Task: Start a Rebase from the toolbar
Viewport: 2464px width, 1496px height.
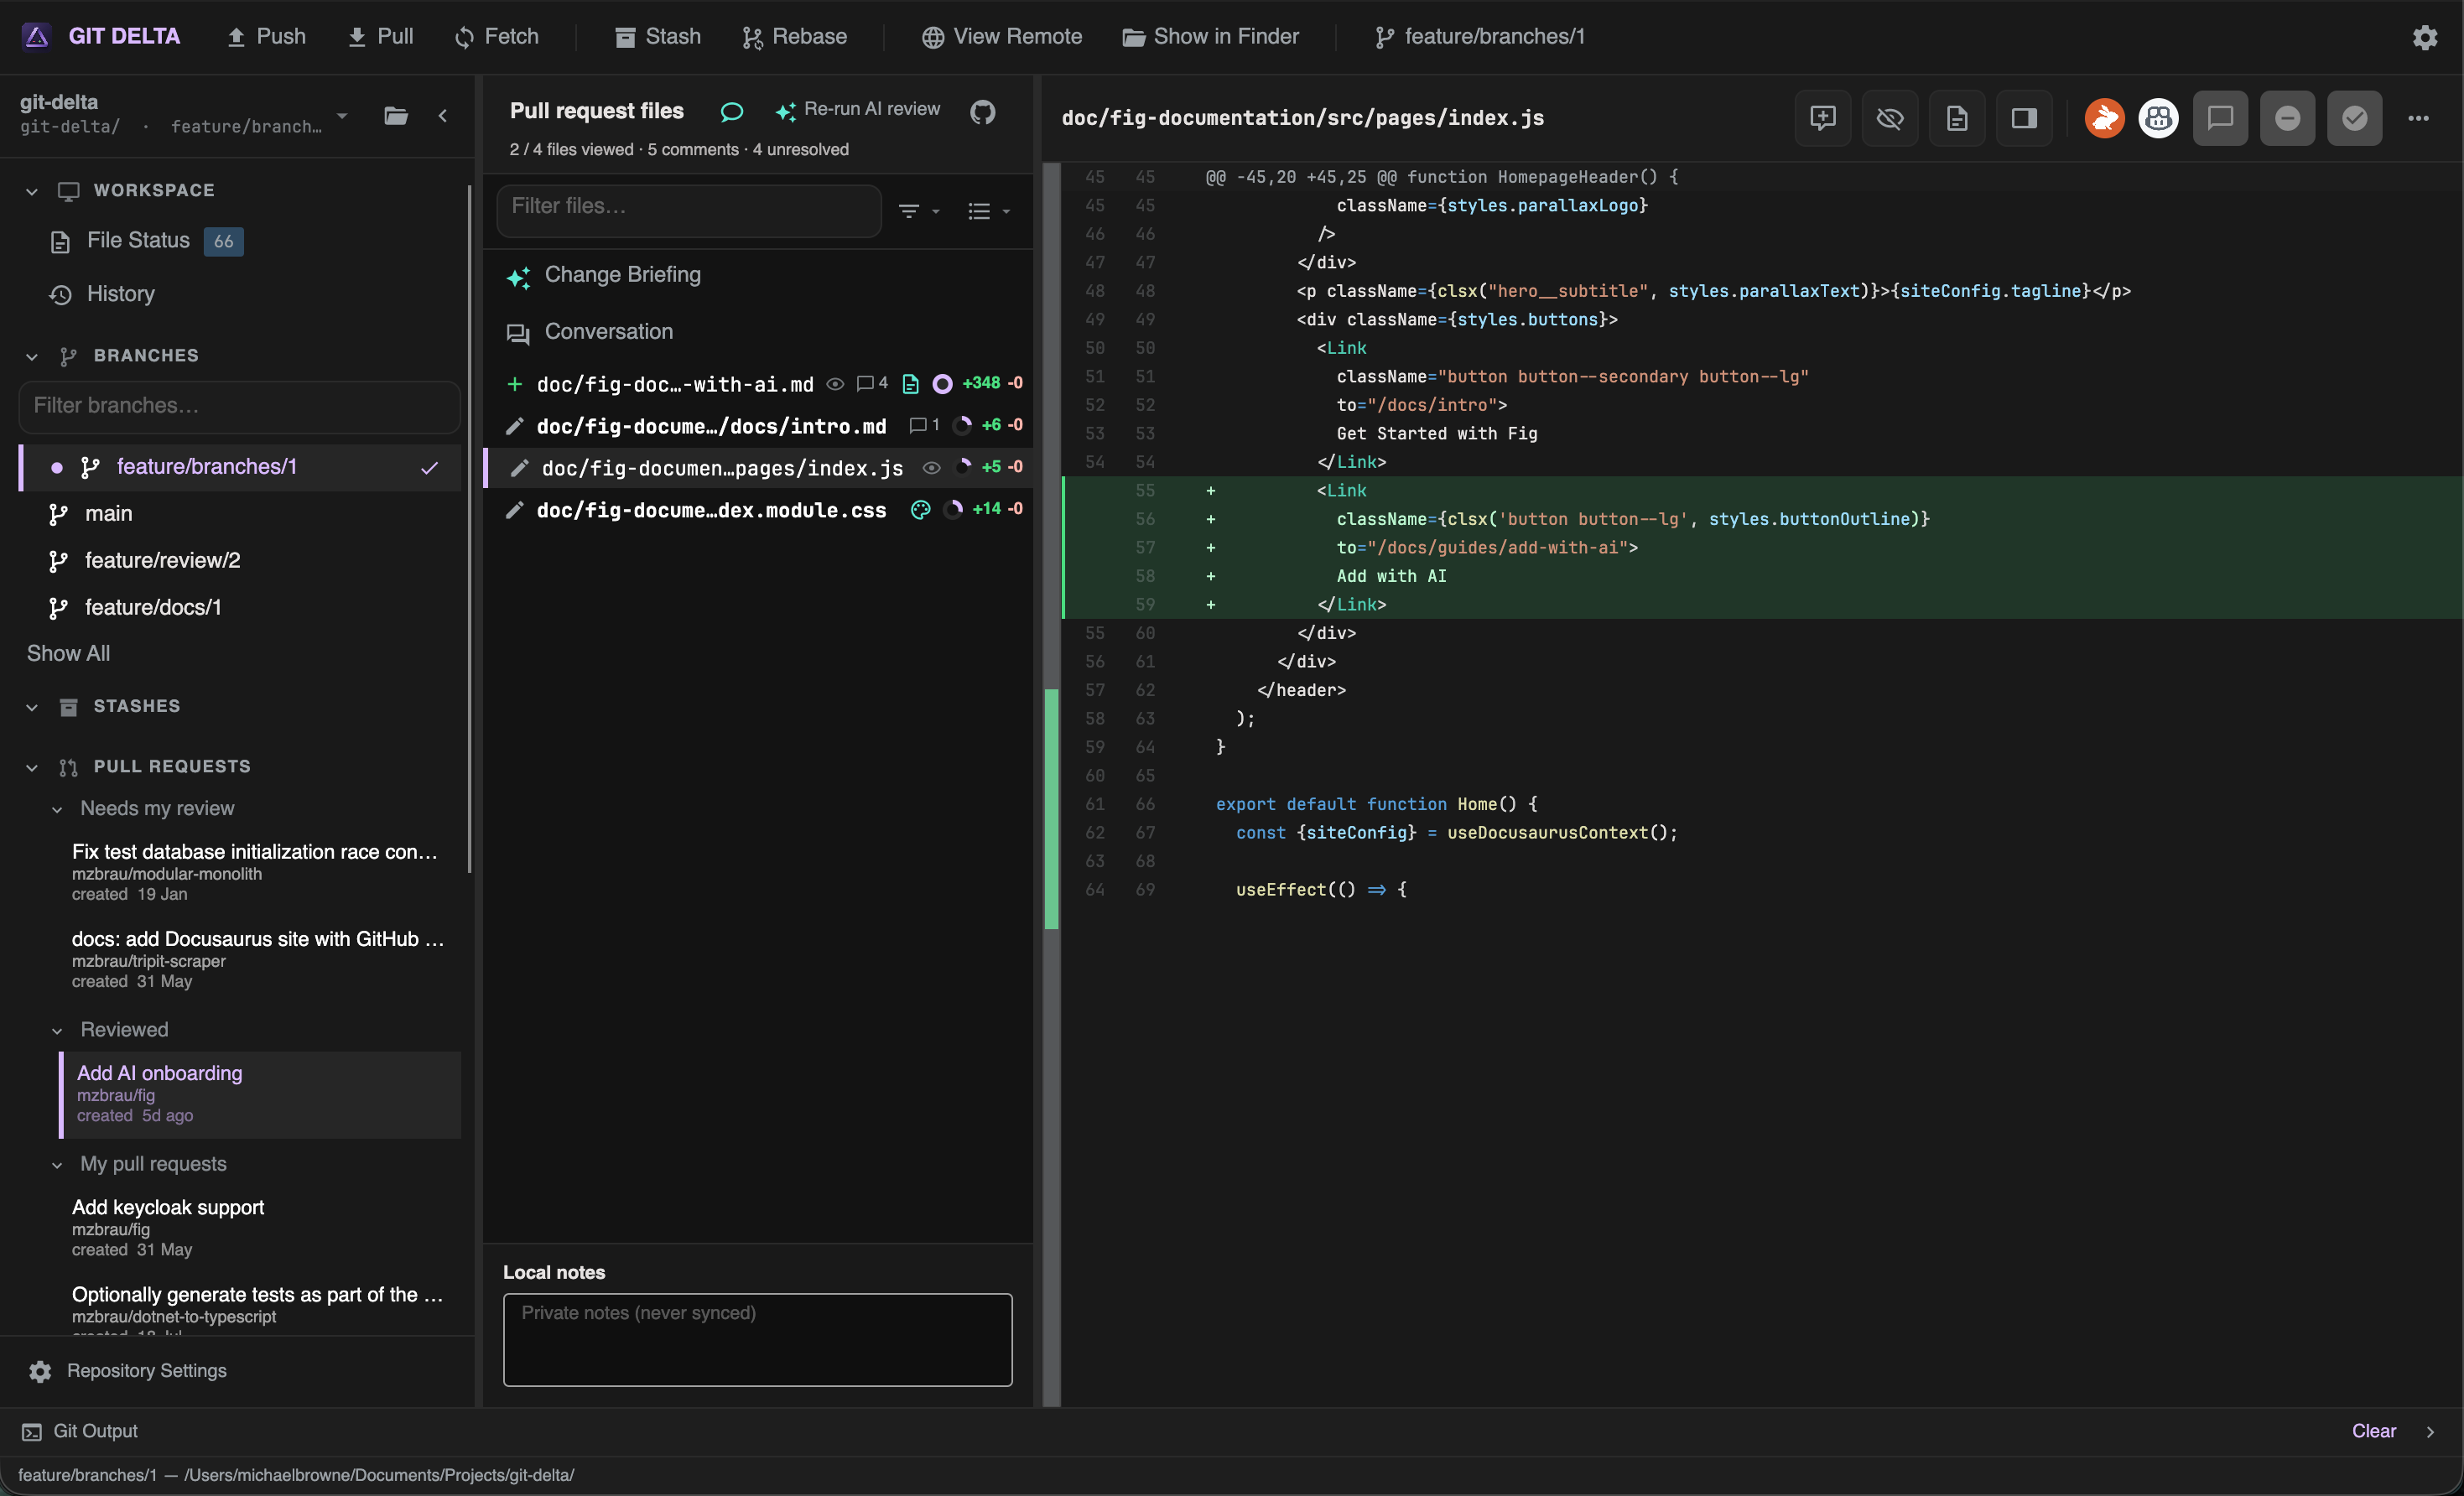Action: [794, 36]
